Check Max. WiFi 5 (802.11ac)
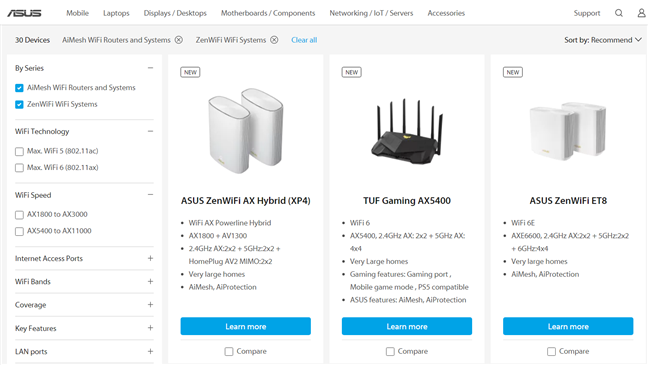 (19, 152)
